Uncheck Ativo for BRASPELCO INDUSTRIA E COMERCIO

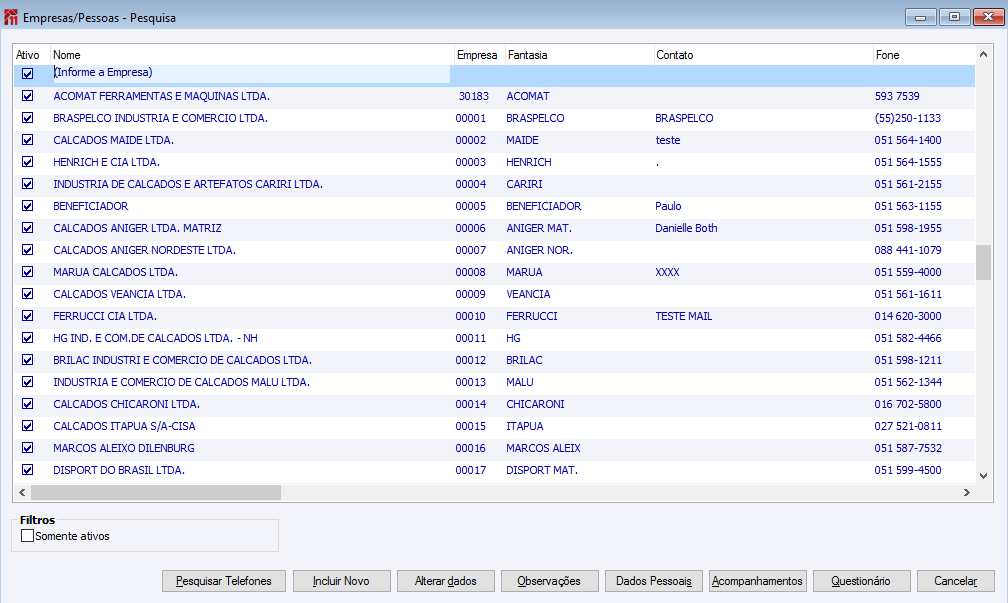coord(28,118)
